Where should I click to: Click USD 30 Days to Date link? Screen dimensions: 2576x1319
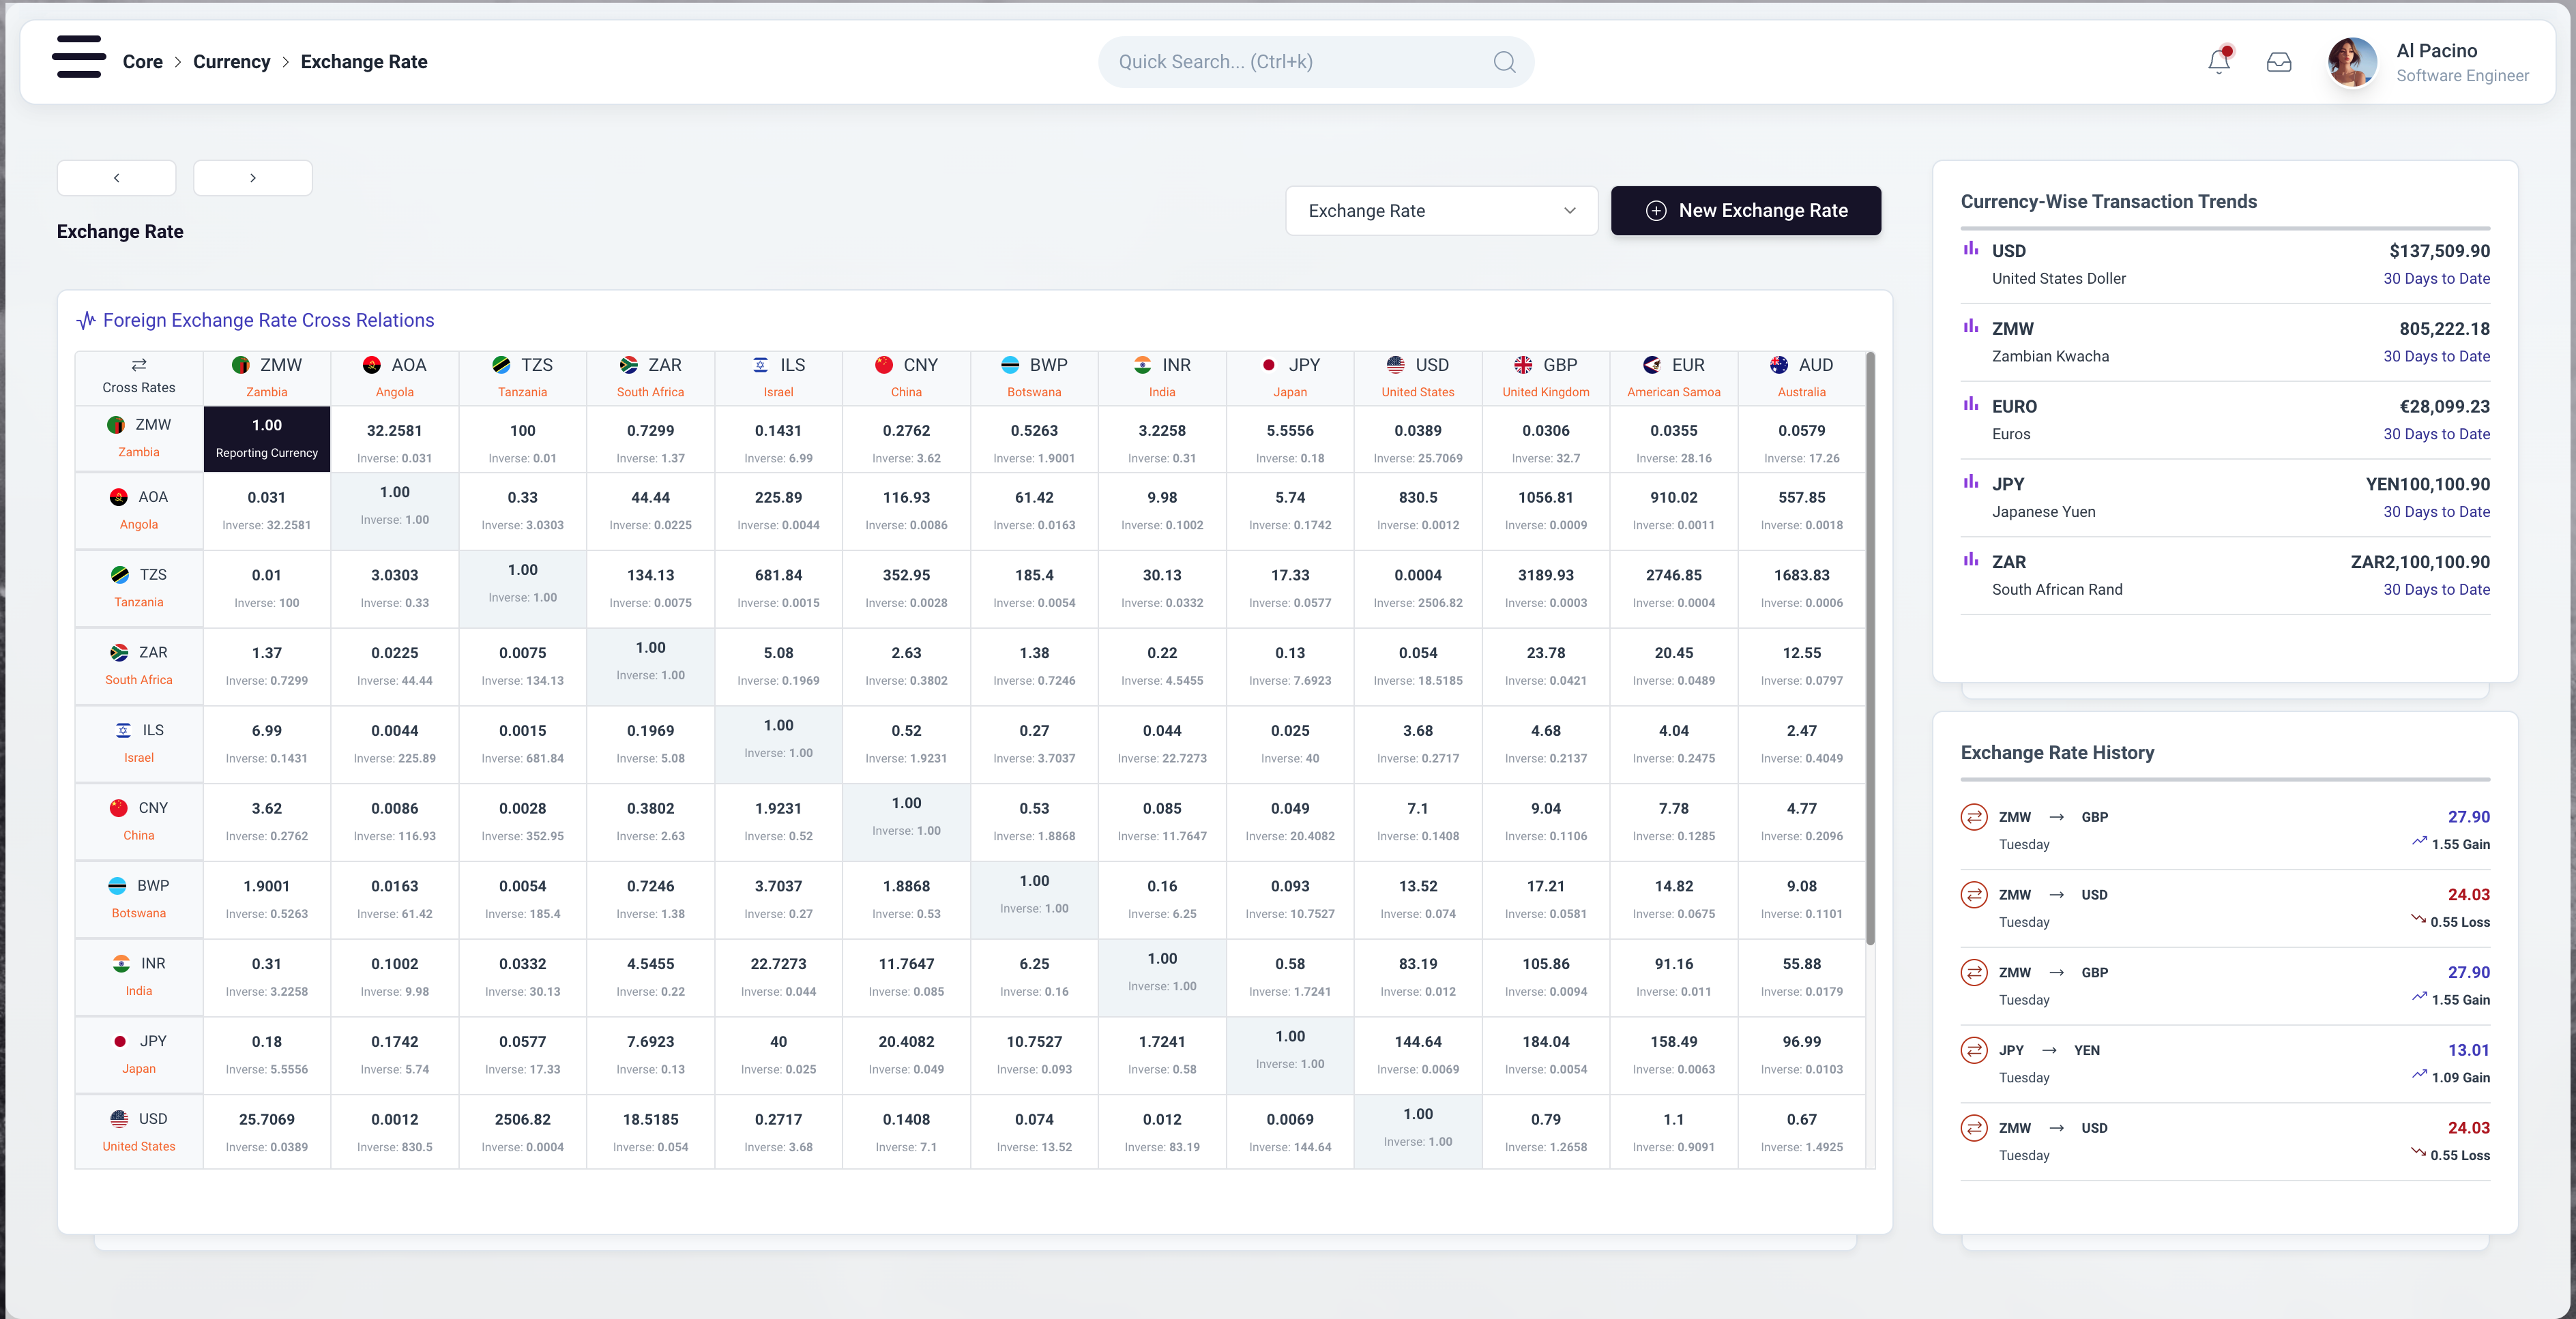2436,279
